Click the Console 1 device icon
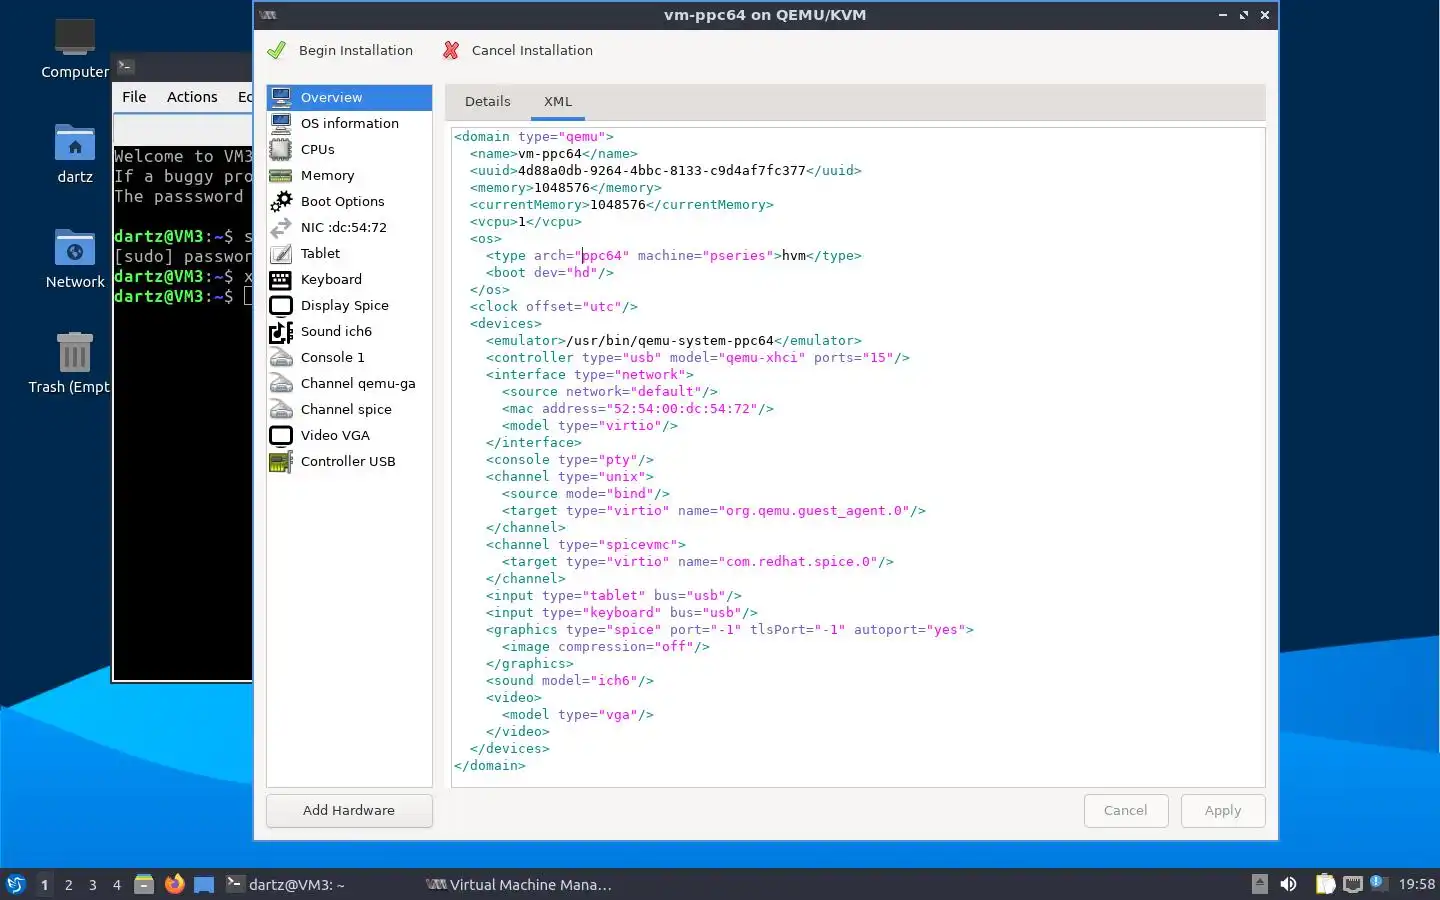The height and width of the screenshot is (900, 1440). 281,357
